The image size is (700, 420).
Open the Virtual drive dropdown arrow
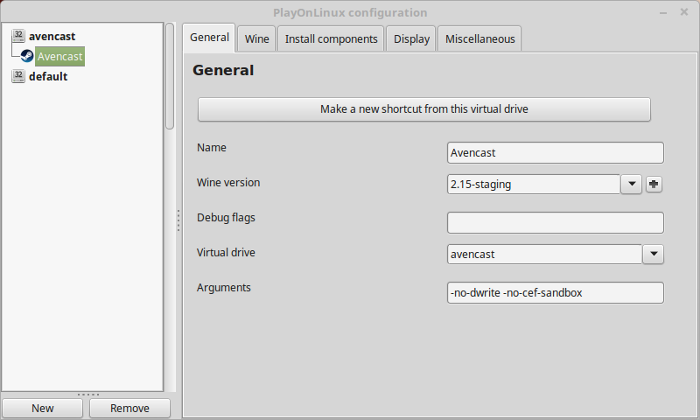click(x=653, y=254)
